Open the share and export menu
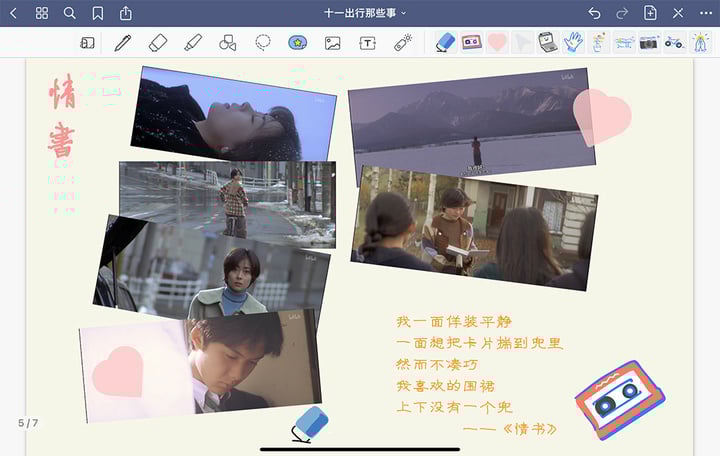Image resolution: width=720 pixels, height=456 pixels. (125, 13)
